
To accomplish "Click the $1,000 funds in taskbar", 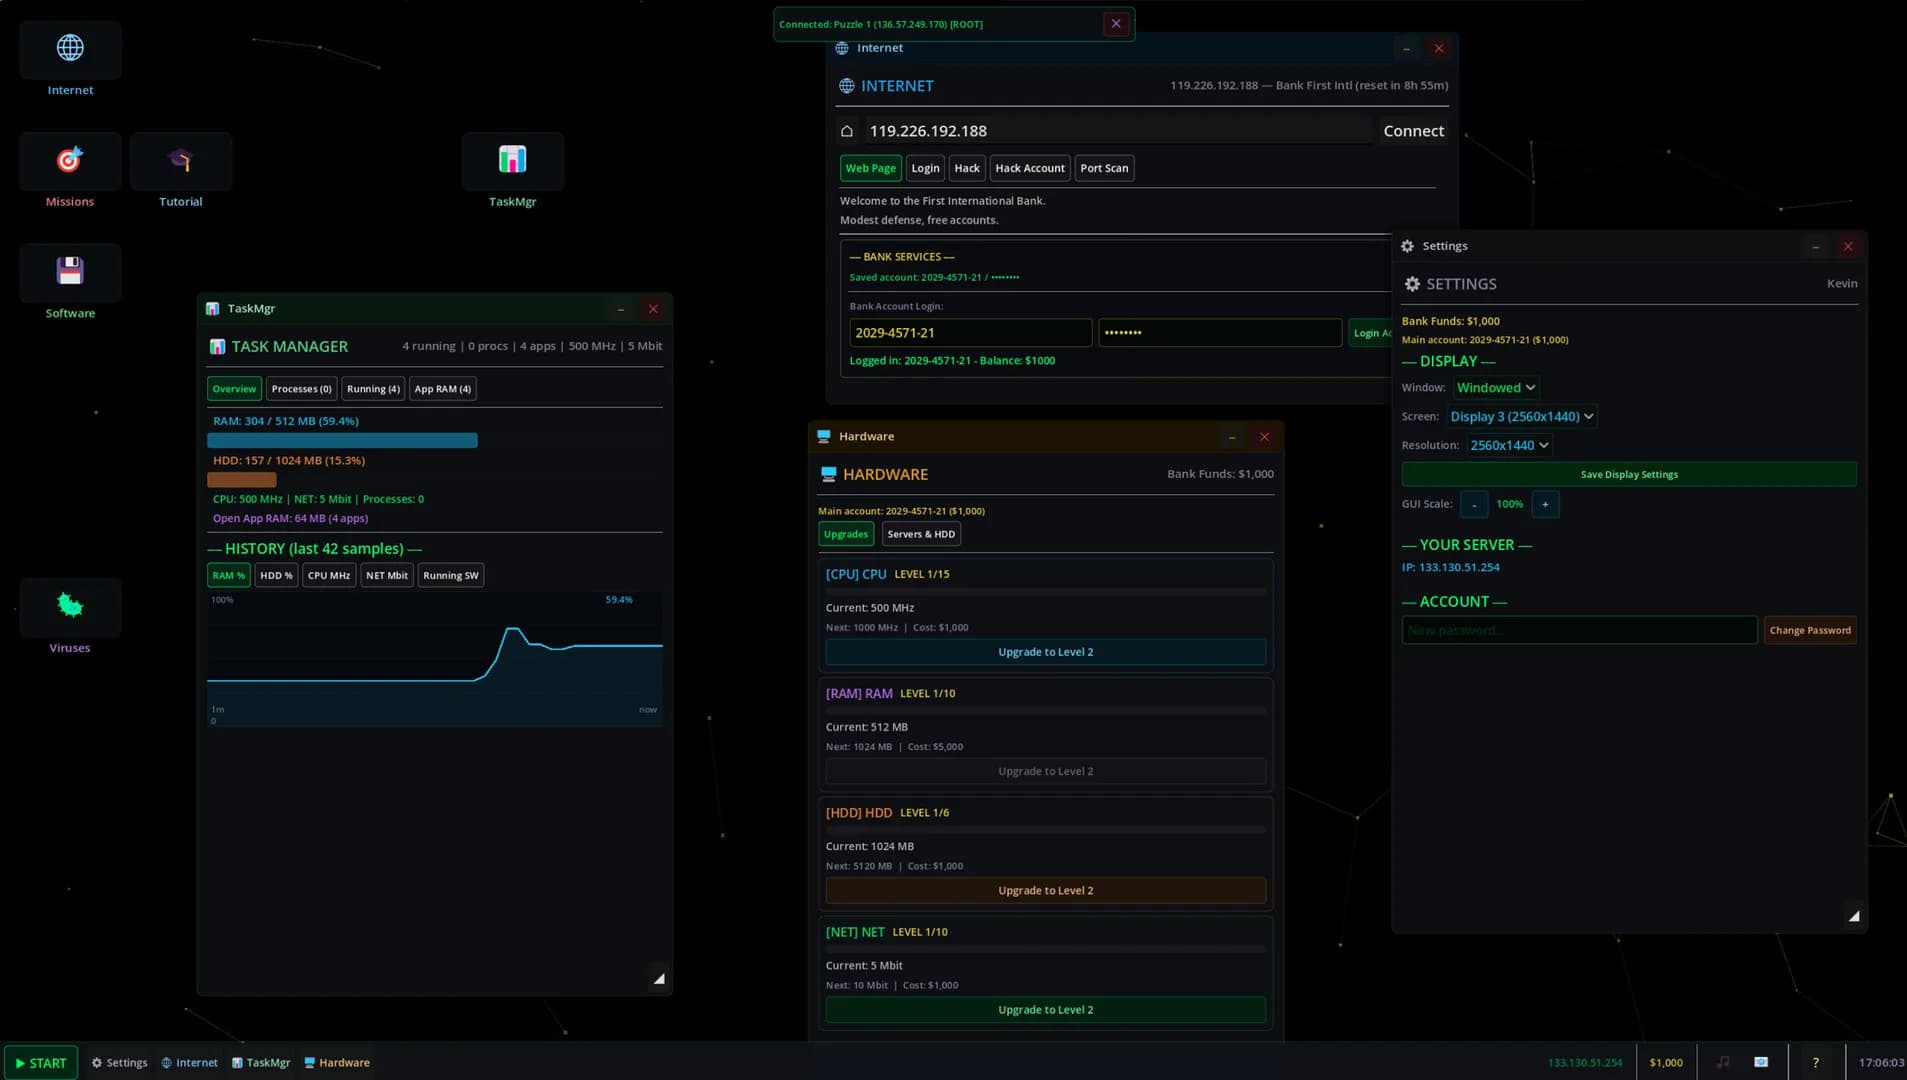I will [1666, 1063].
